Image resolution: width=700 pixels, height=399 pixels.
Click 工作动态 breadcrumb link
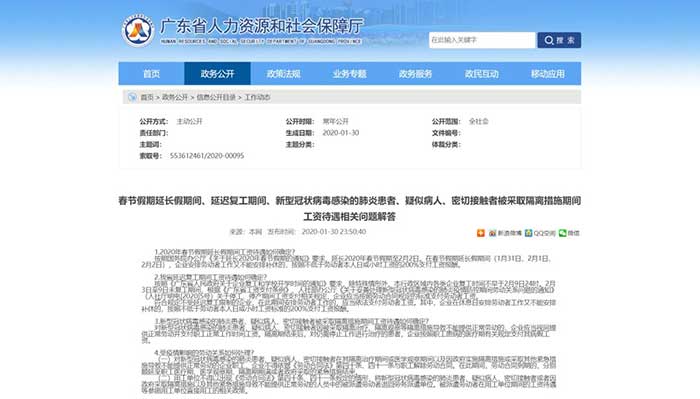click(x=257, y=97)
